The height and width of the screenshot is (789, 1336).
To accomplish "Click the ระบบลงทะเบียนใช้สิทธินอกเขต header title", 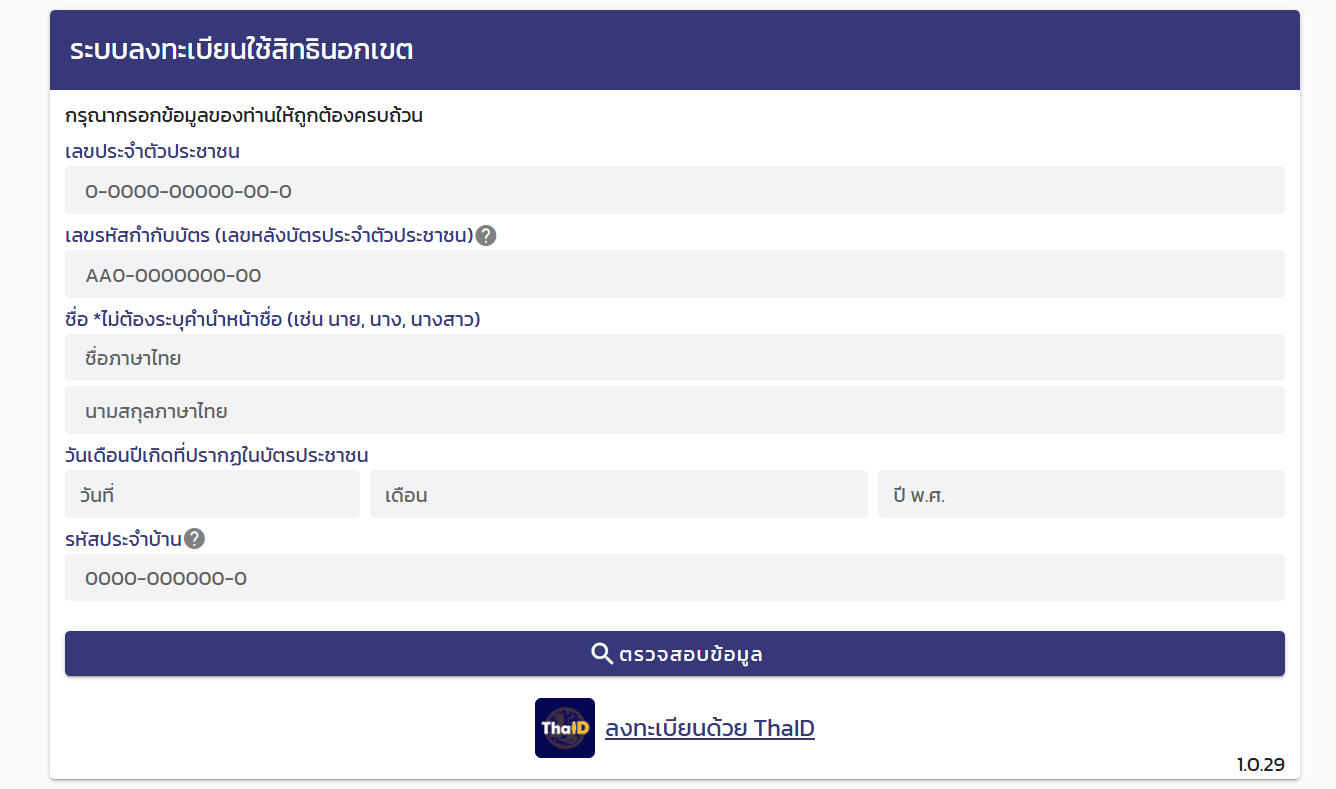I will point(241,50).
